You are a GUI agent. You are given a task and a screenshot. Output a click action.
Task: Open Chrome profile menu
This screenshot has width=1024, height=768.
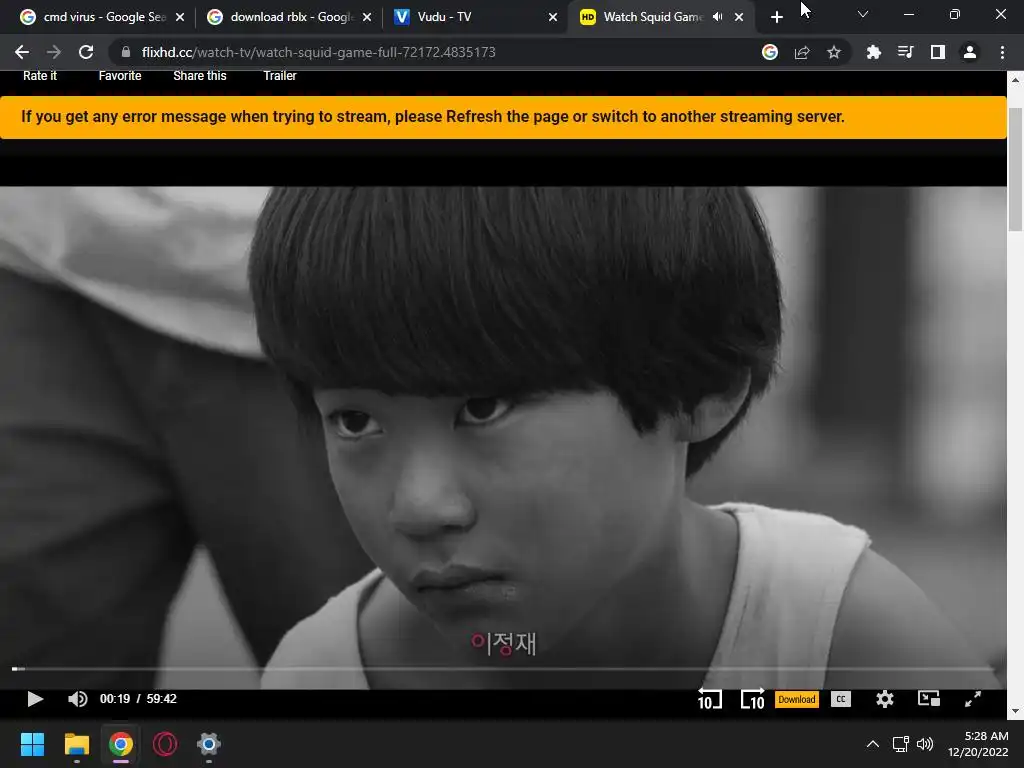point(970,52)
